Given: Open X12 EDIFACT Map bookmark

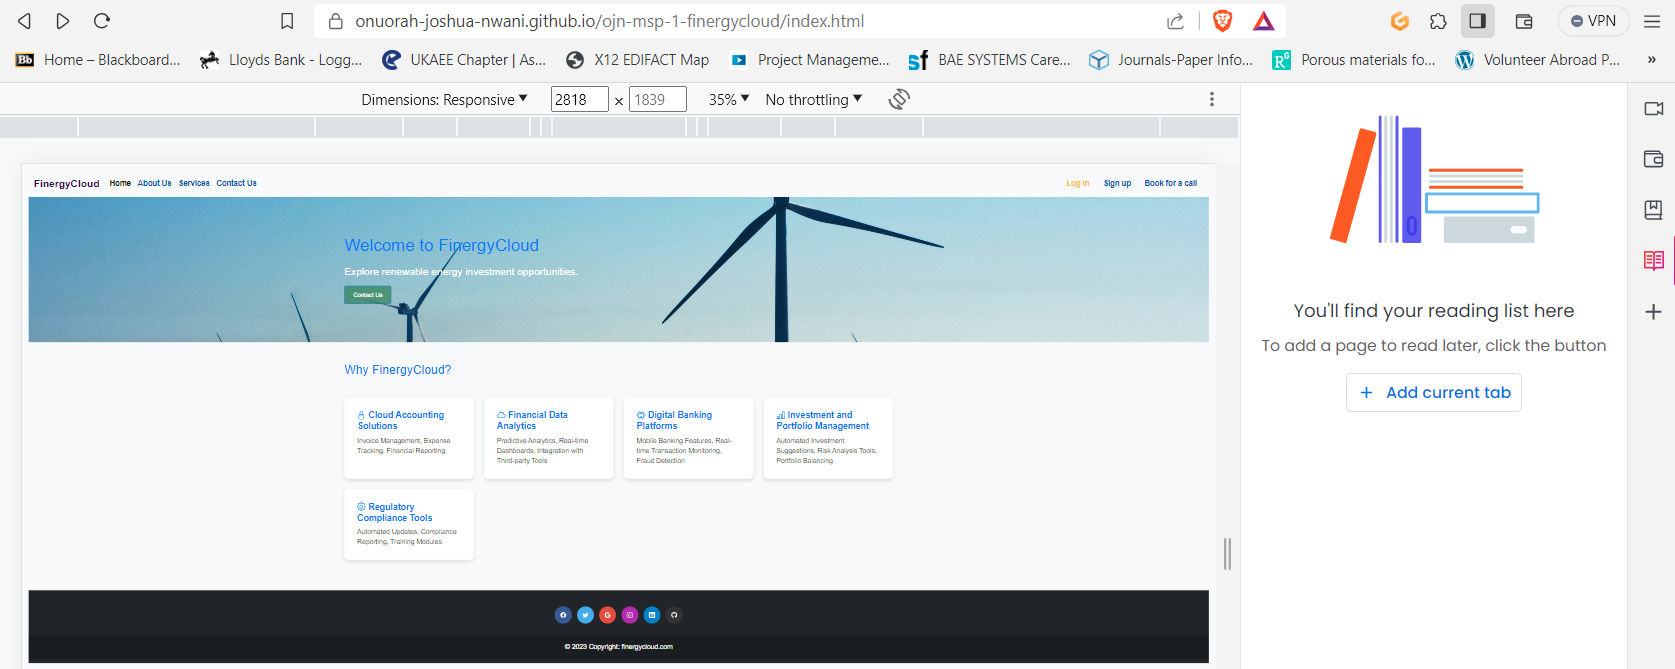Looking at the screenshot, I should tap(637, 60).
